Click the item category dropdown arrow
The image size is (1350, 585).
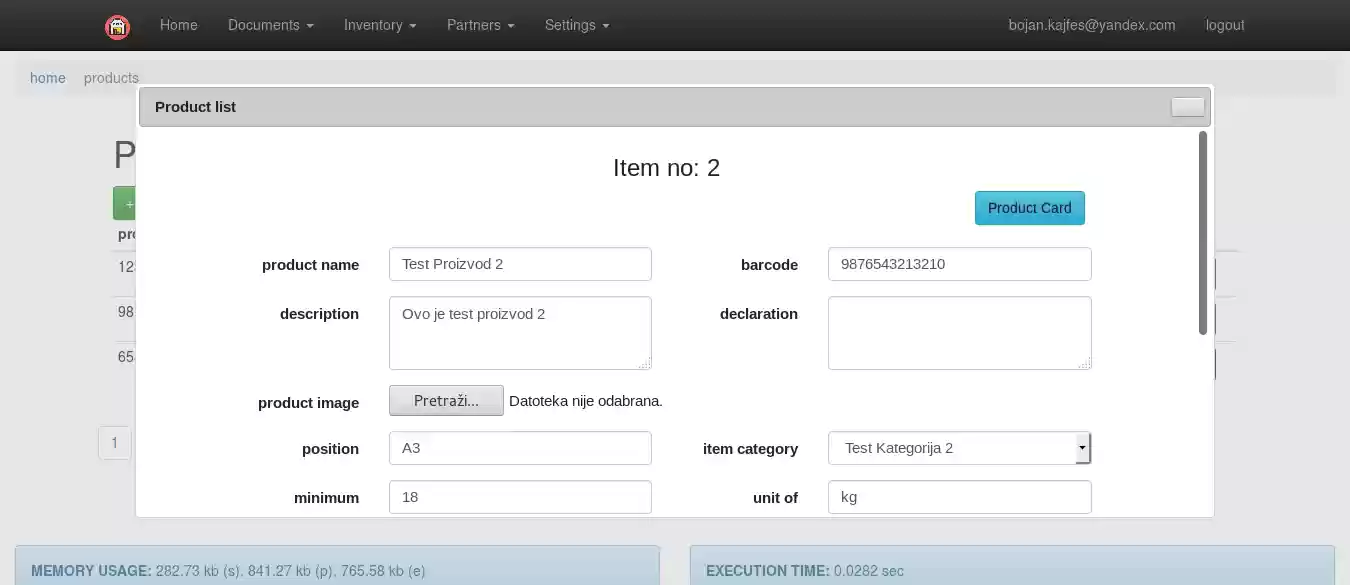1082,447
